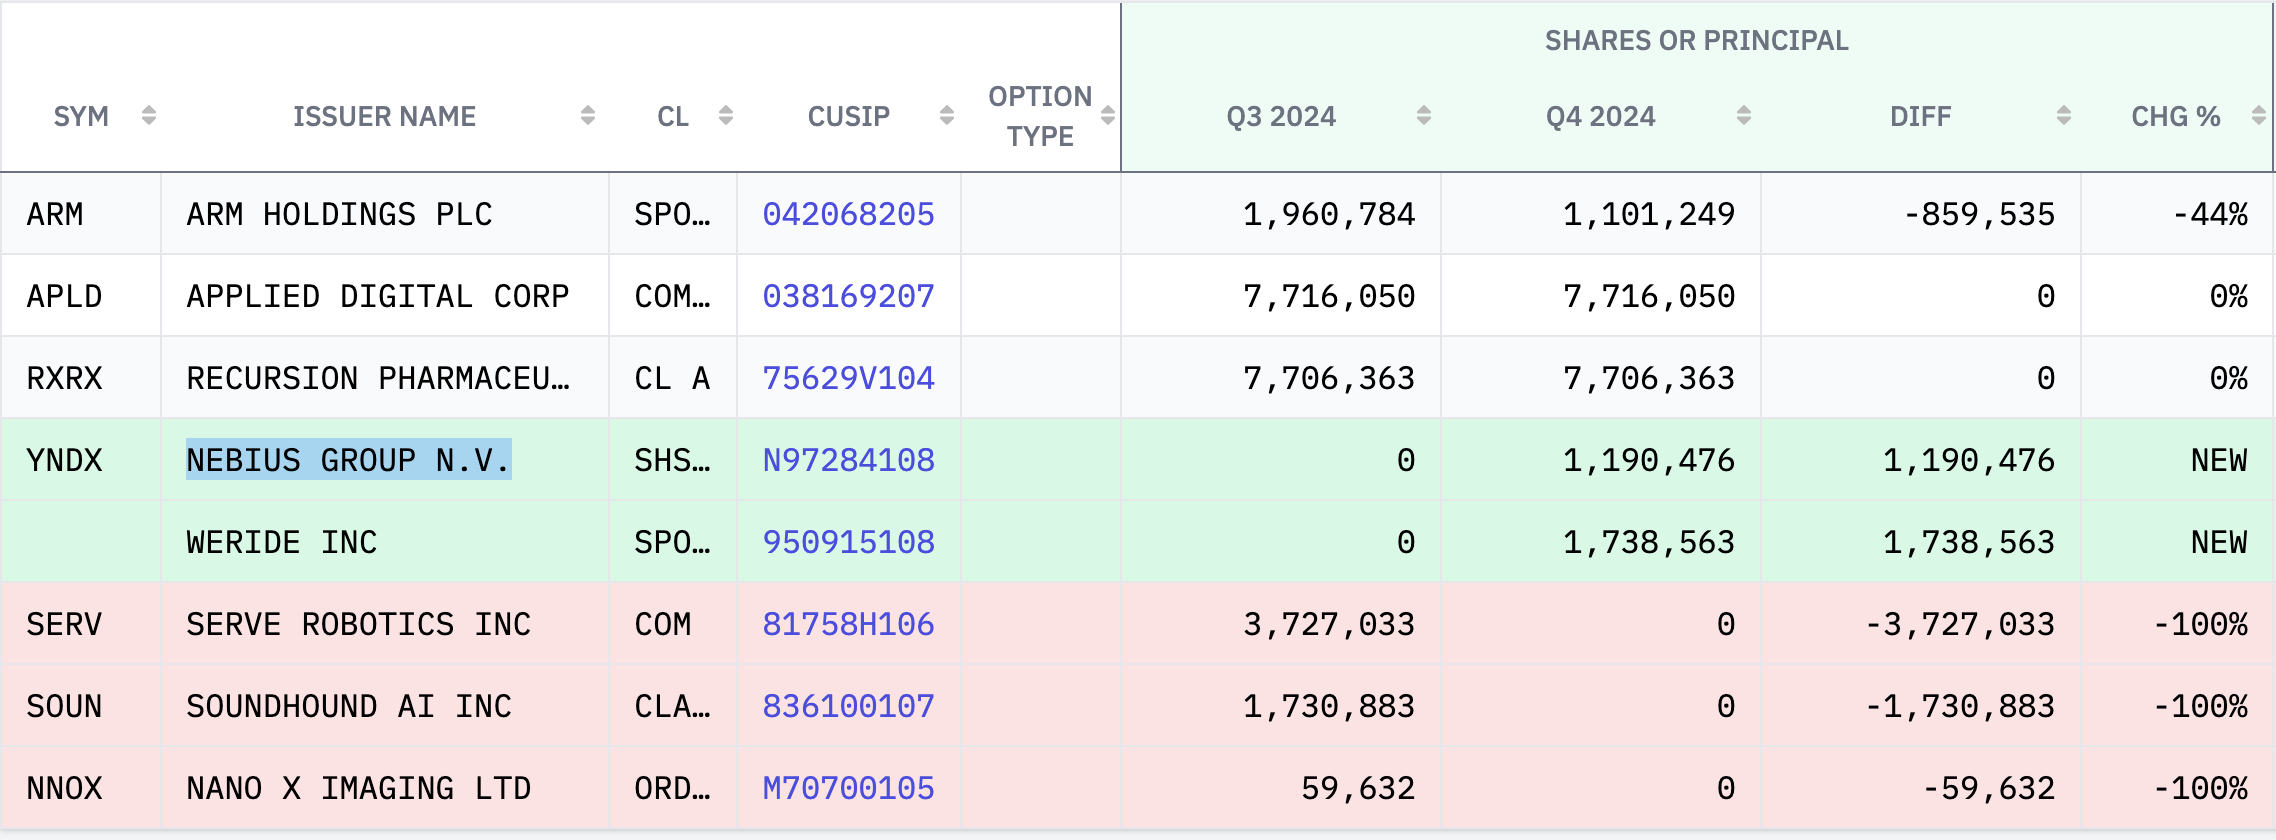Click Q4 value 1,101,249
The height and width of the screenshot is (840, 2276).
pyautogui.click(x=1649, y=214)
